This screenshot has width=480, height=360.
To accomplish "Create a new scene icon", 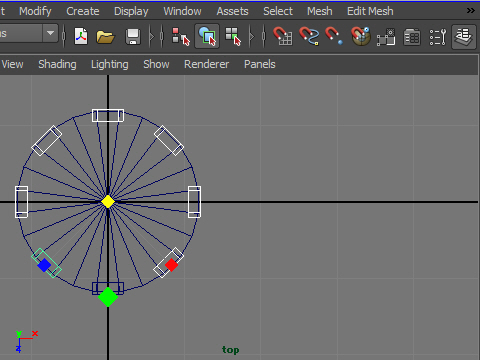I will point(81,36).
